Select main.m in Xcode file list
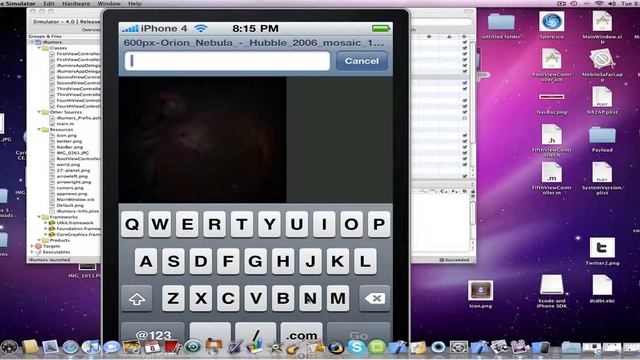The width and height of the screenshot is (640, 360). (65, 124)
